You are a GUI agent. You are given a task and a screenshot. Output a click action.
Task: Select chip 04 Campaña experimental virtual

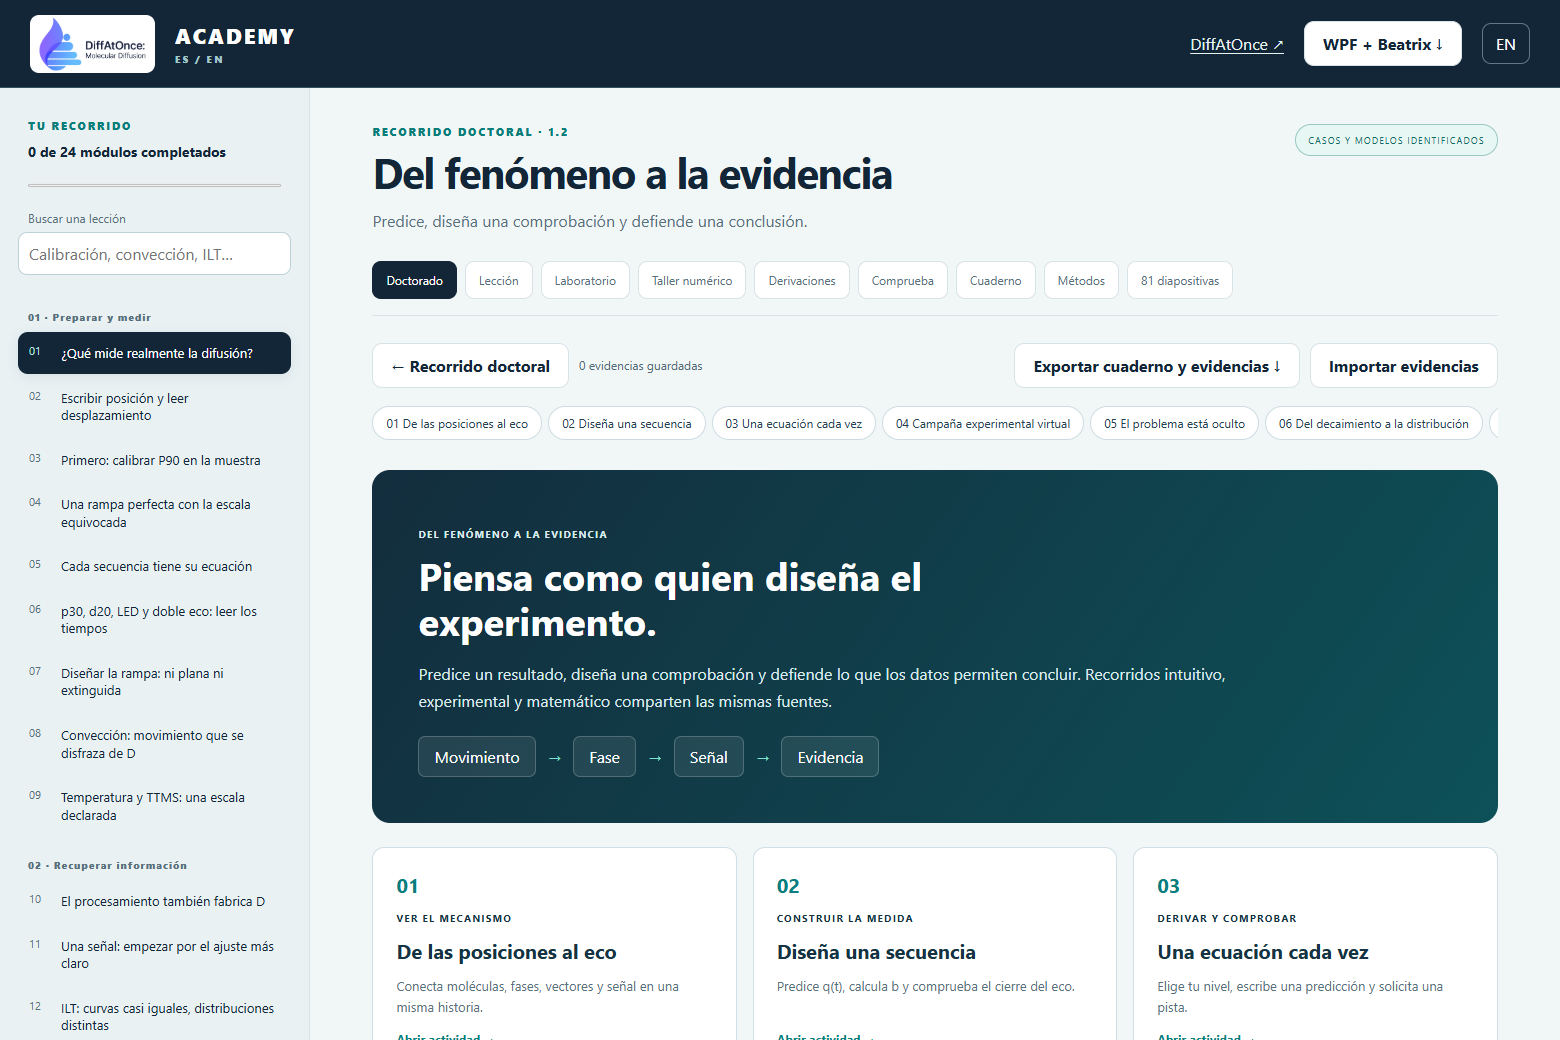(x=983, y=423)
